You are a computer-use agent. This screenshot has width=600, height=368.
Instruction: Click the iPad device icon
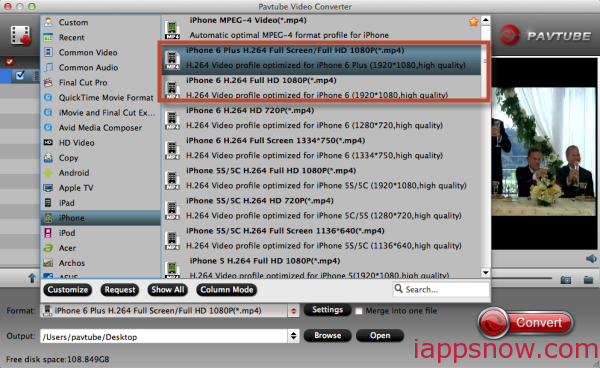[x=48, y=203]
